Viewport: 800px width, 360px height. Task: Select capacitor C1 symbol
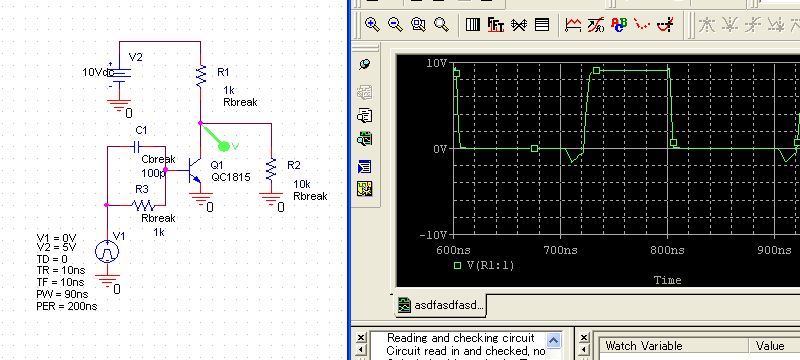pyautogui.click(x=137, y=147)
